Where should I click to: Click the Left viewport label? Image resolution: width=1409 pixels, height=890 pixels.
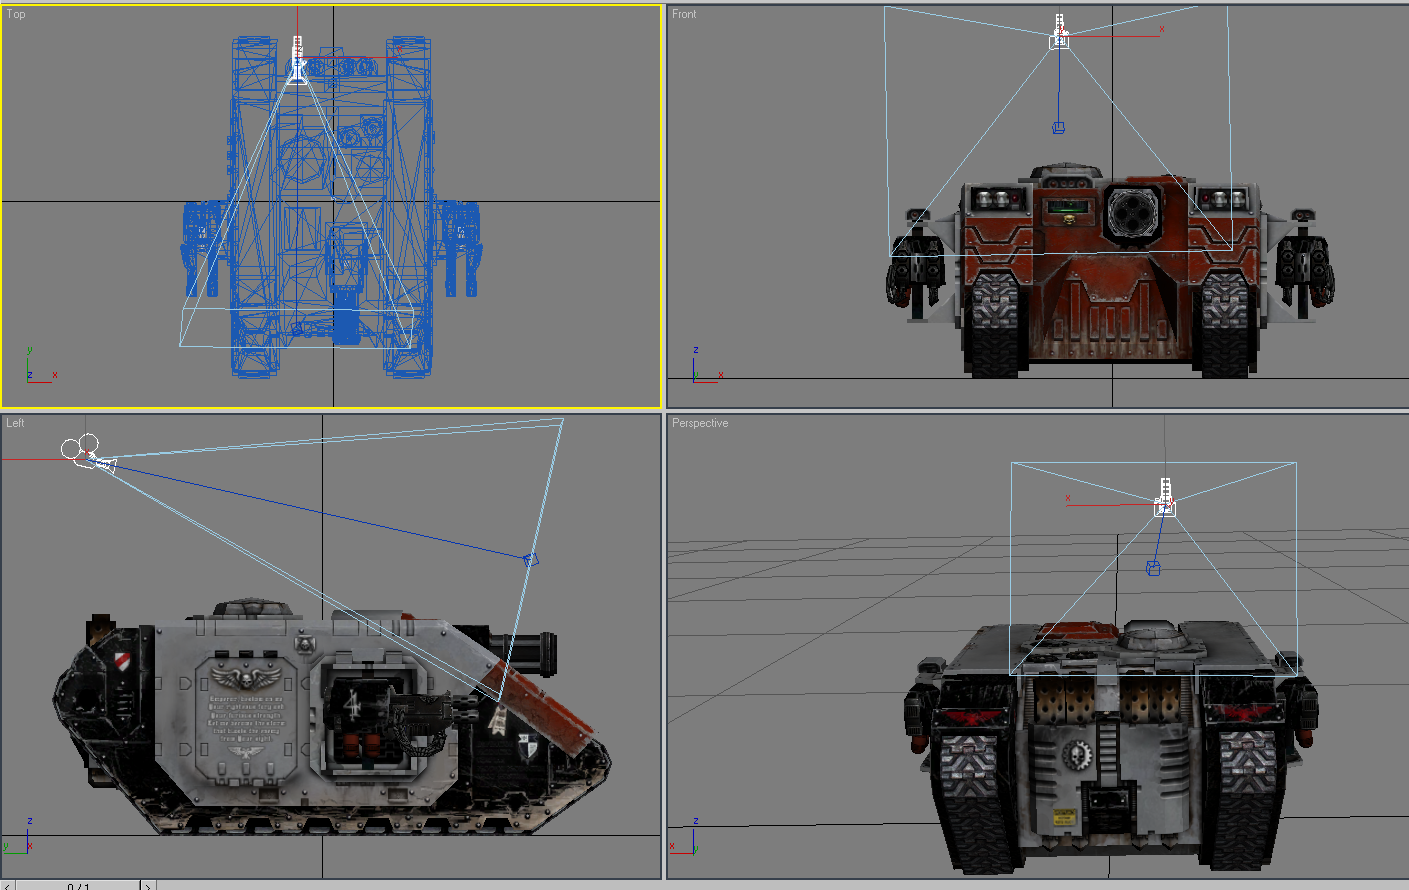15,423
